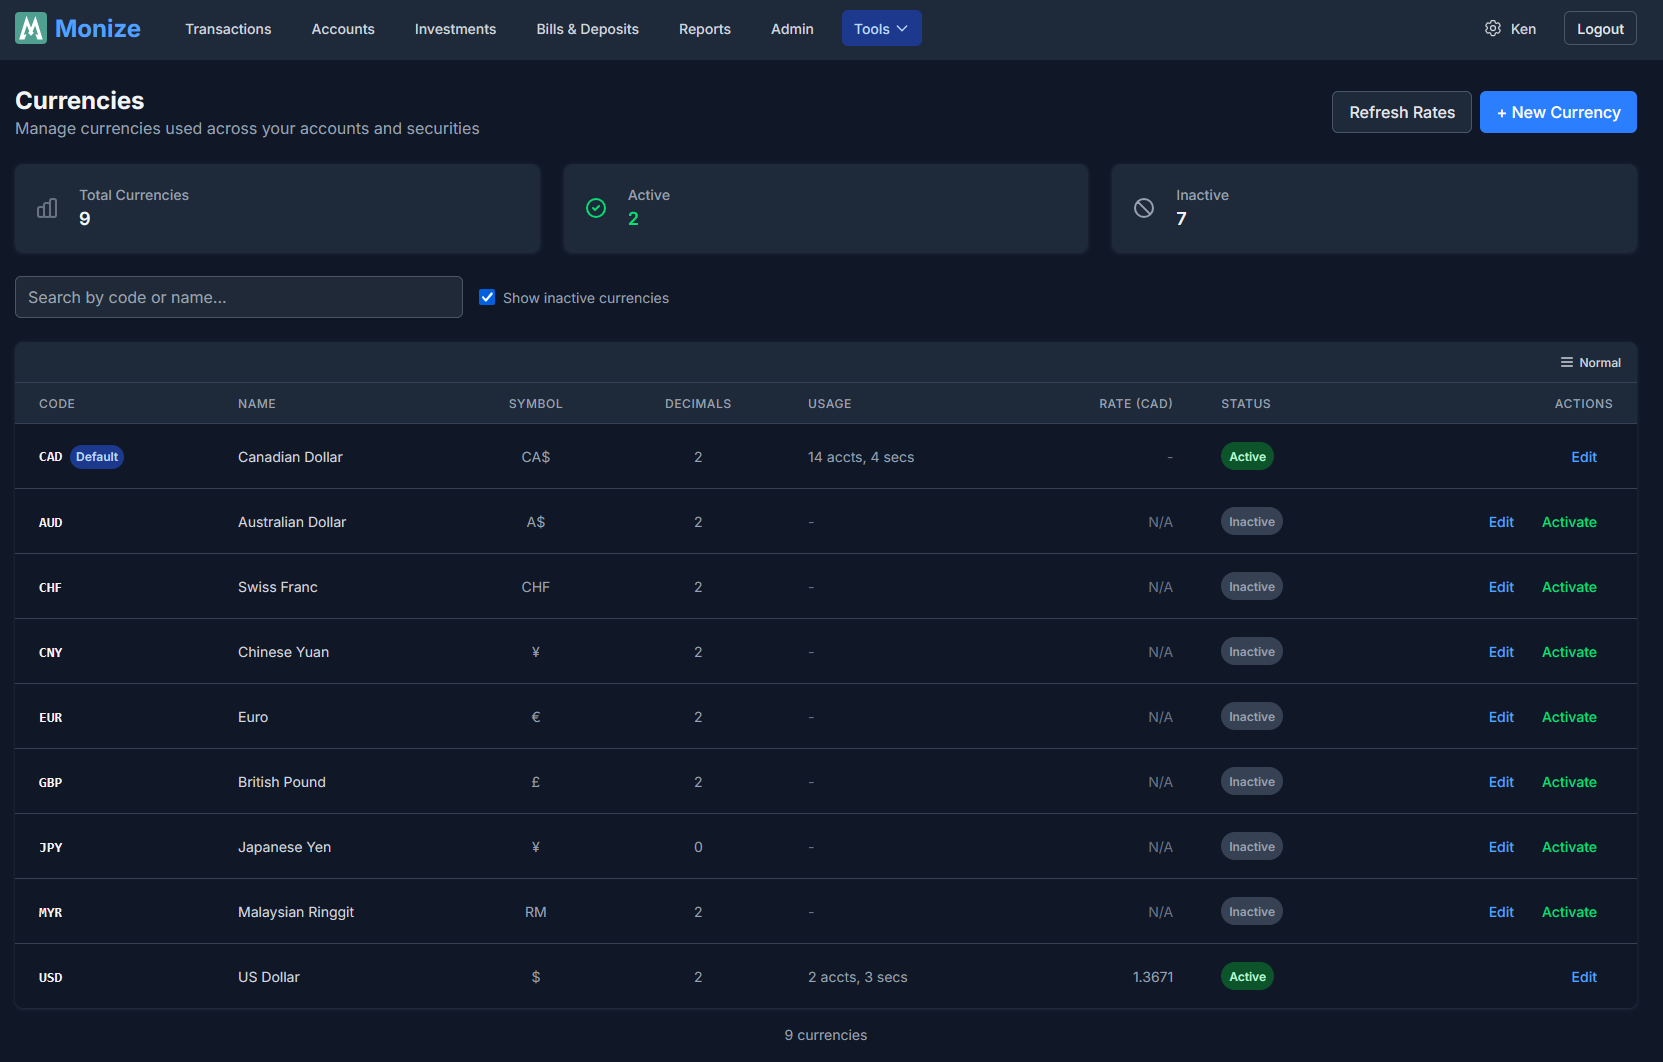Edit the Malaysian Ringgit row
1663x1062 pixels.
point(1501,912)
